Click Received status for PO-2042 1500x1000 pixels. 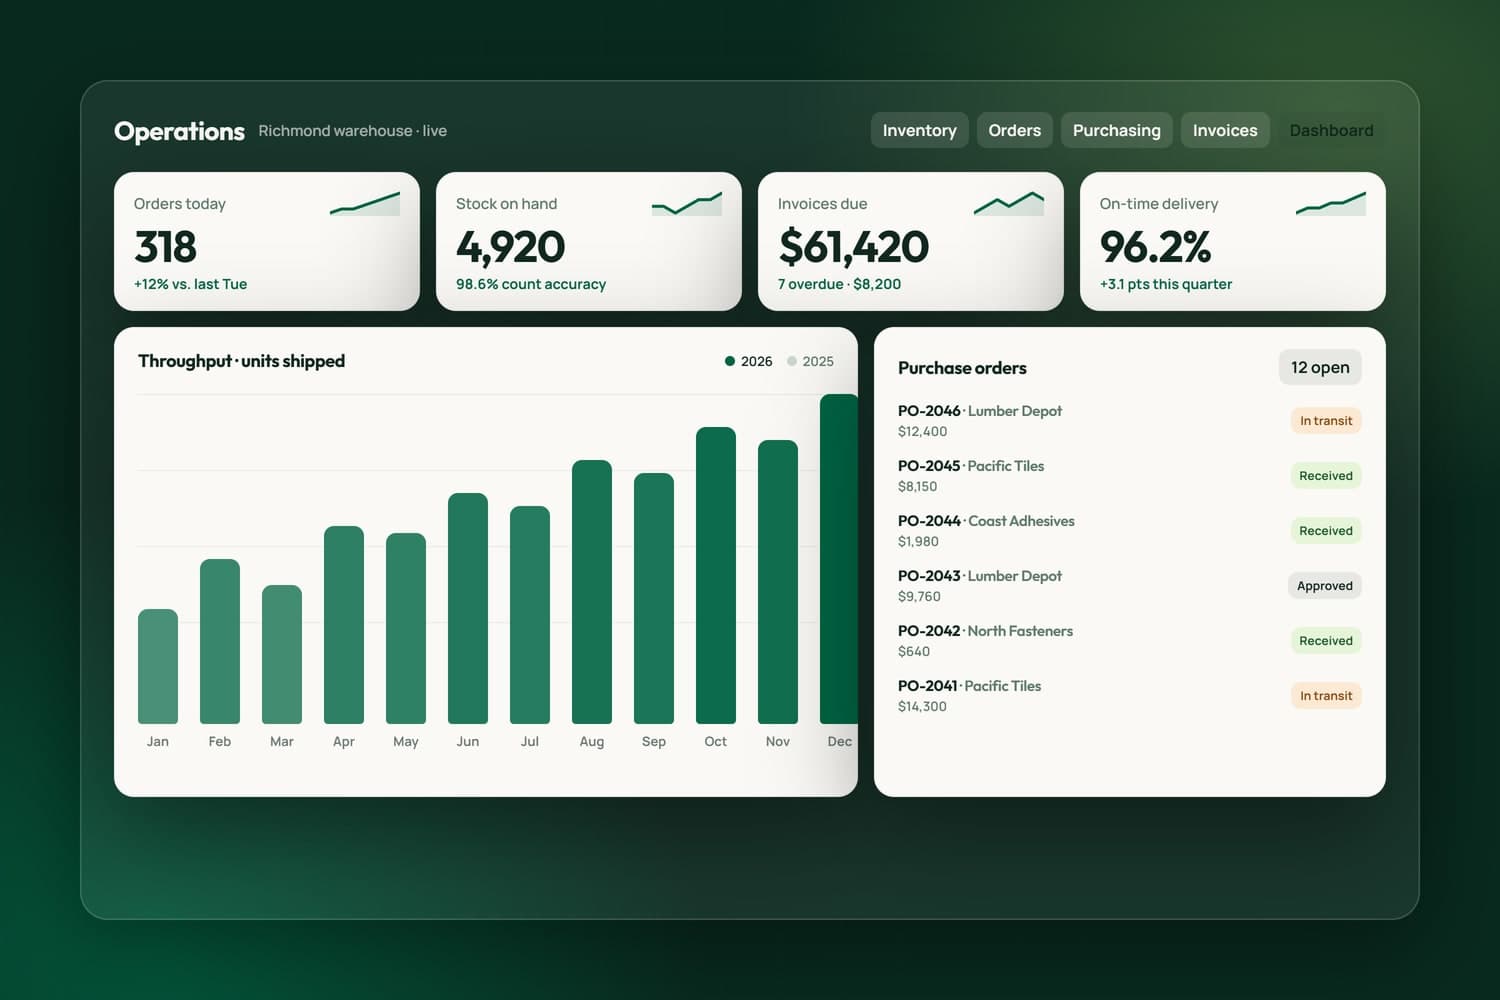click(1326, 641)
